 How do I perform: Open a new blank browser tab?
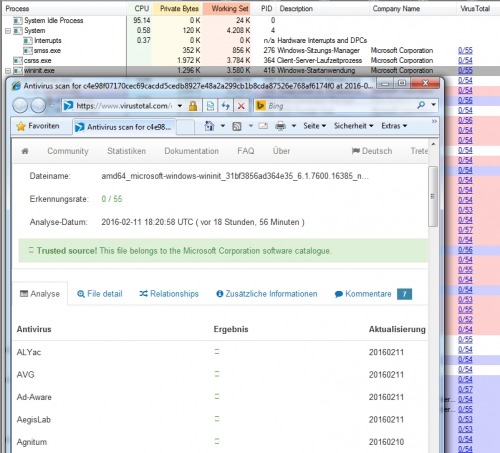click(x=185, y=127)
